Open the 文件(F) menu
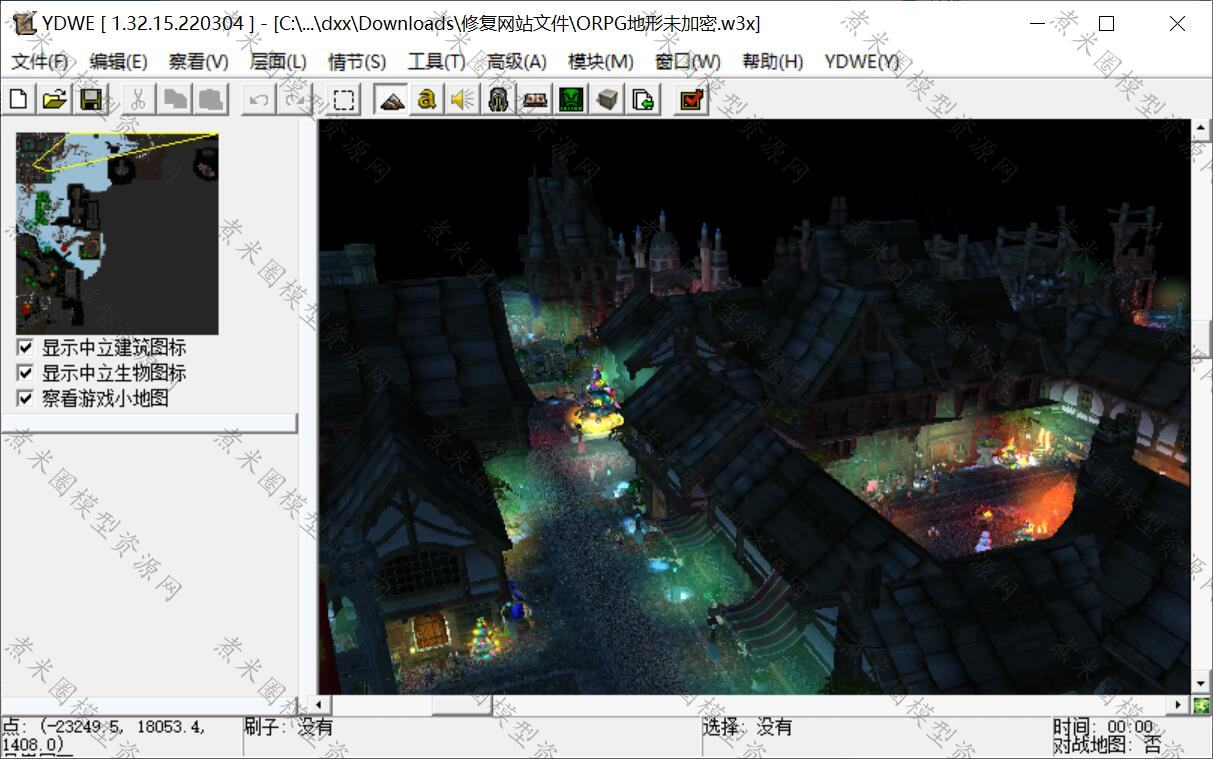The width and height of the screenshot is (1213, 759). pos(40,62)
